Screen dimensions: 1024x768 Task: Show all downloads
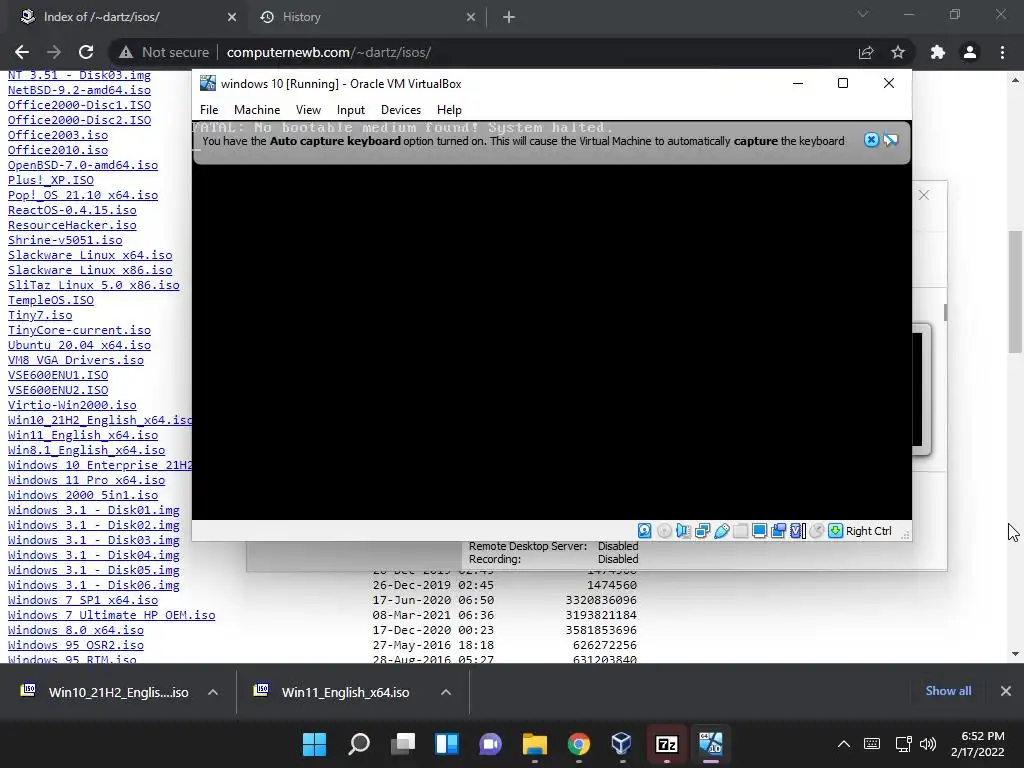coord(948,691)
